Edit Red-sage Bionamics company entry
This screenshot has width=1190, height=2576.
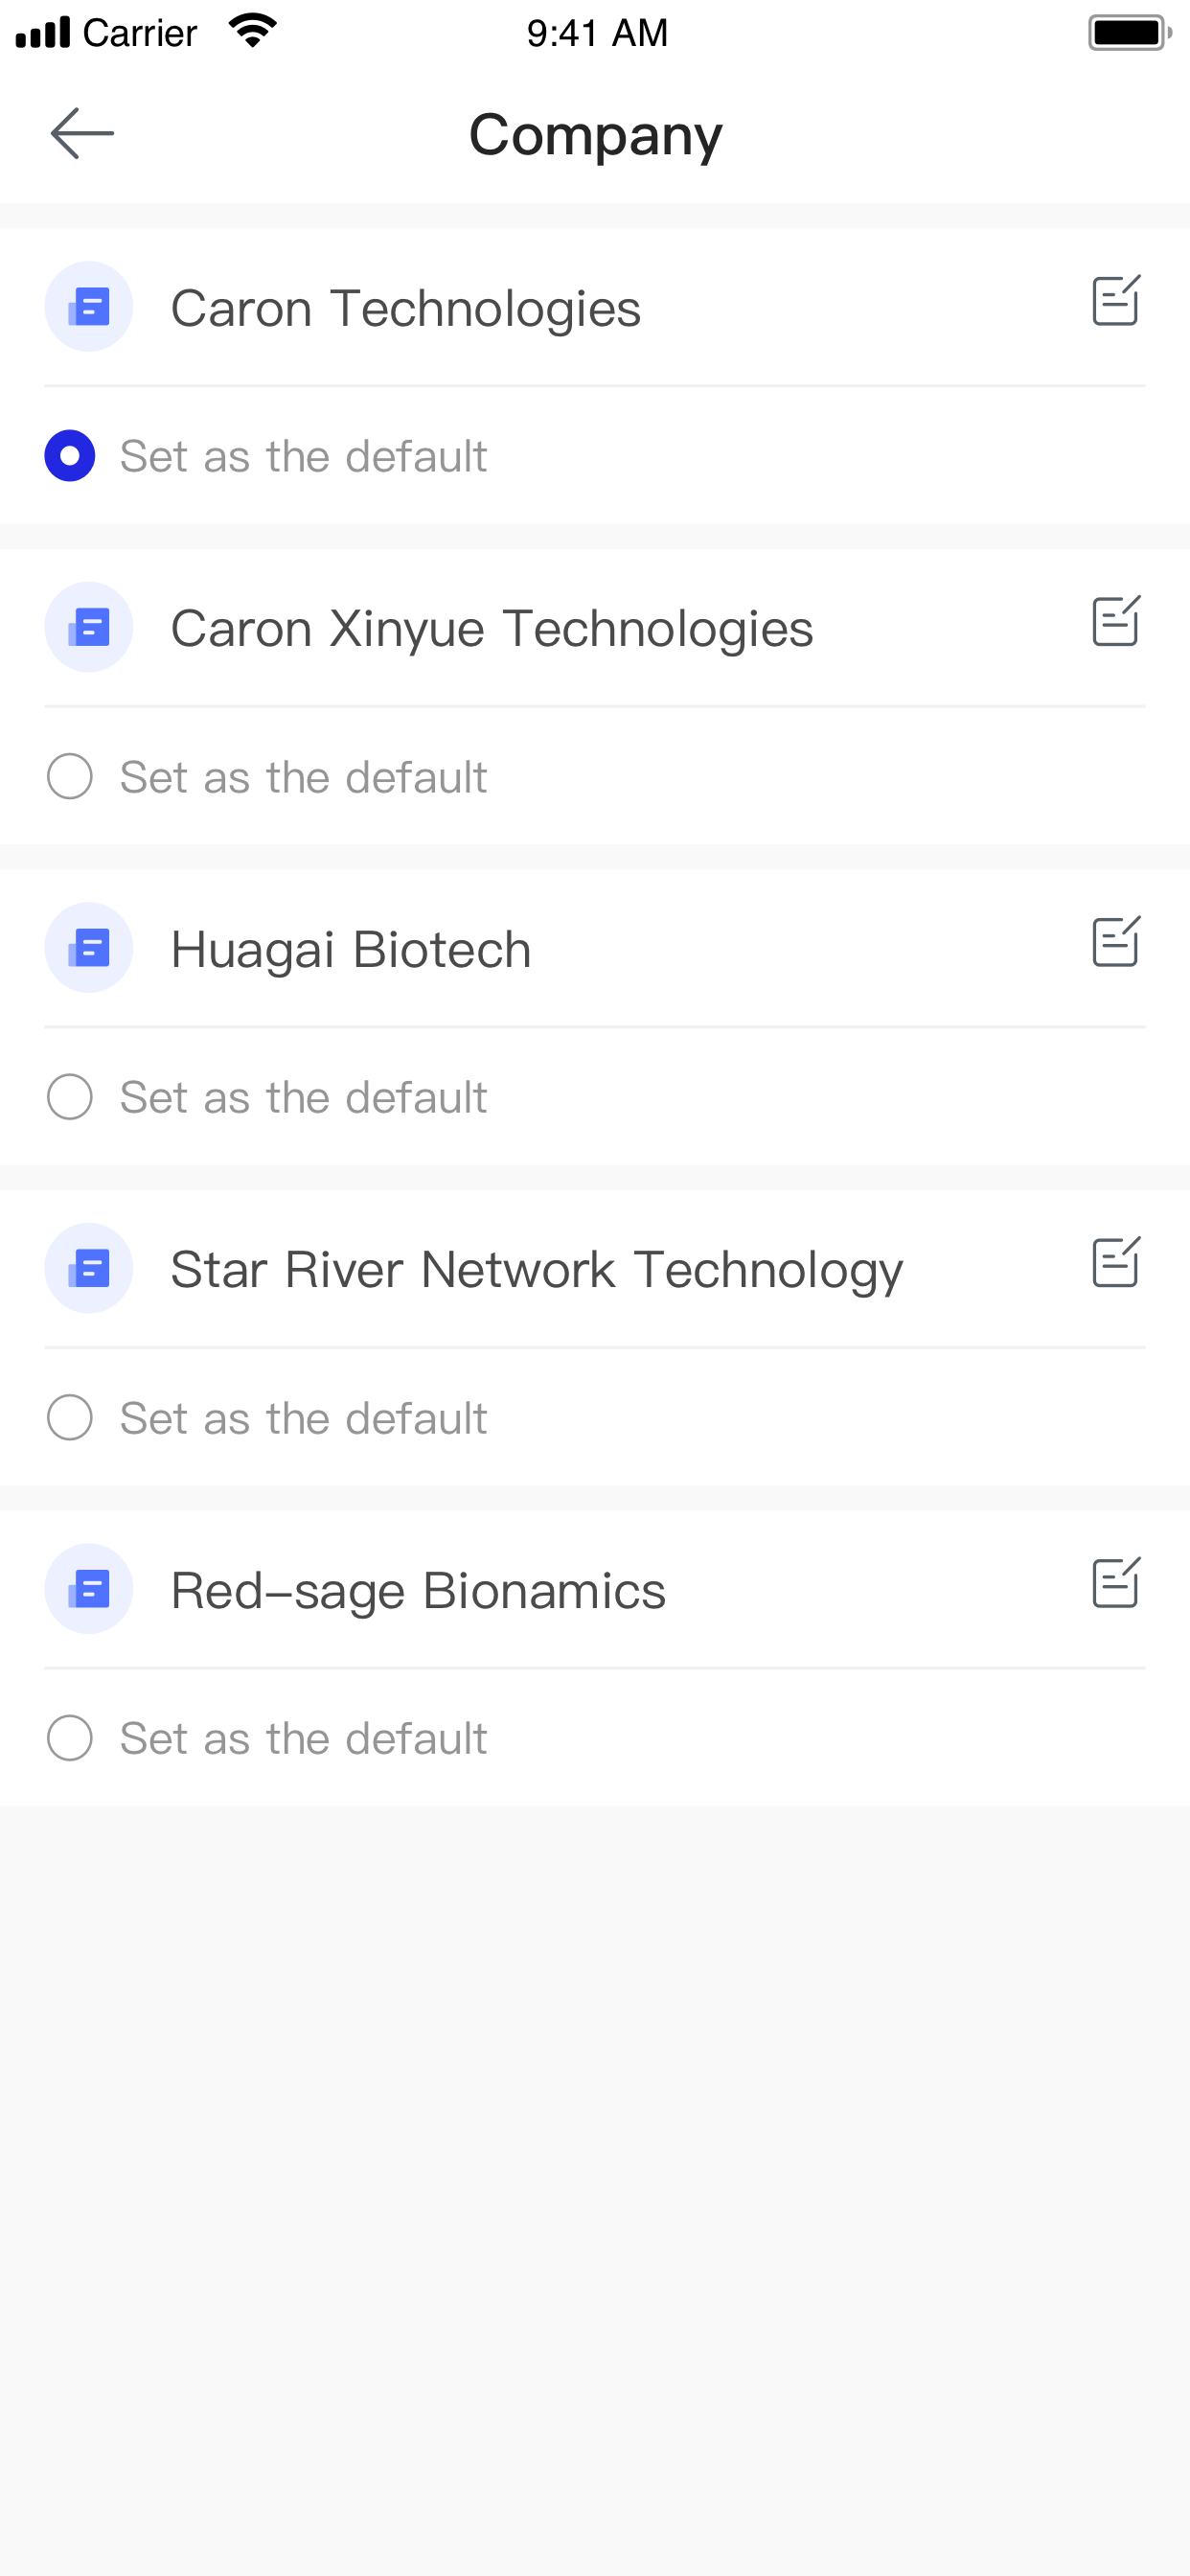tap(1116, 1583)
